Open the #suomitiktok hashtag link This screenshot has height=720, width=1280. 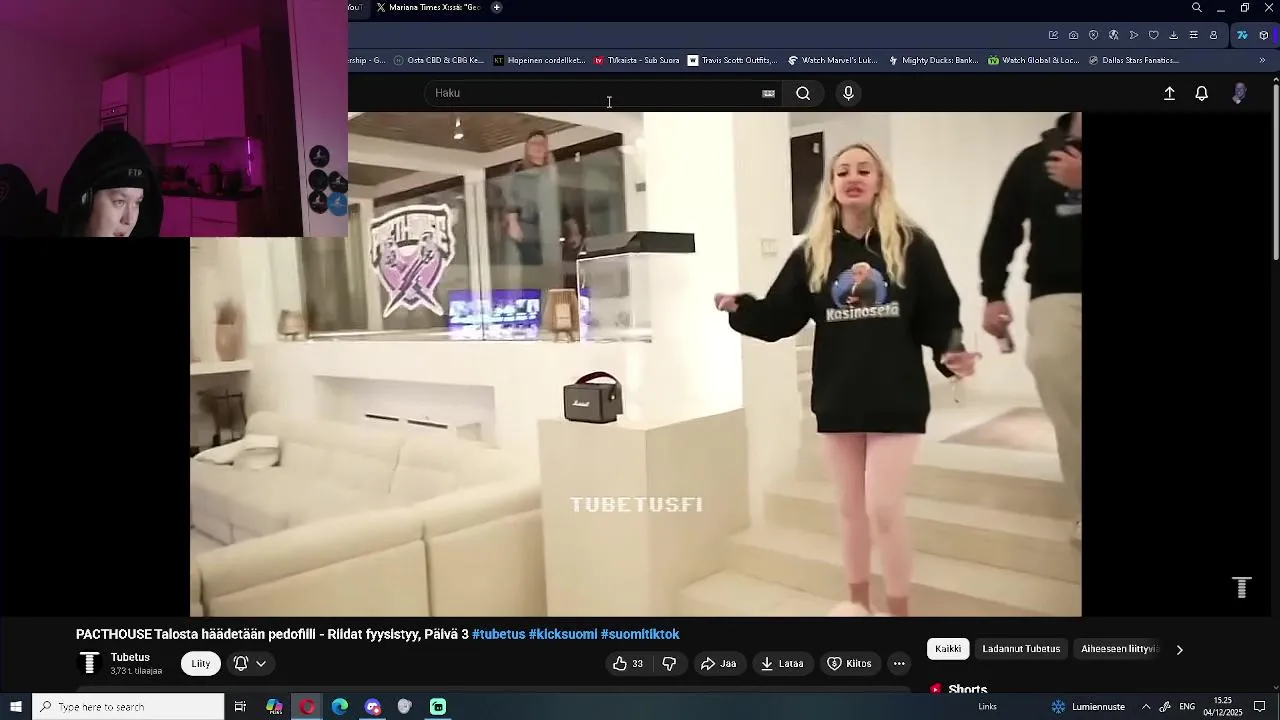point(640,634)
